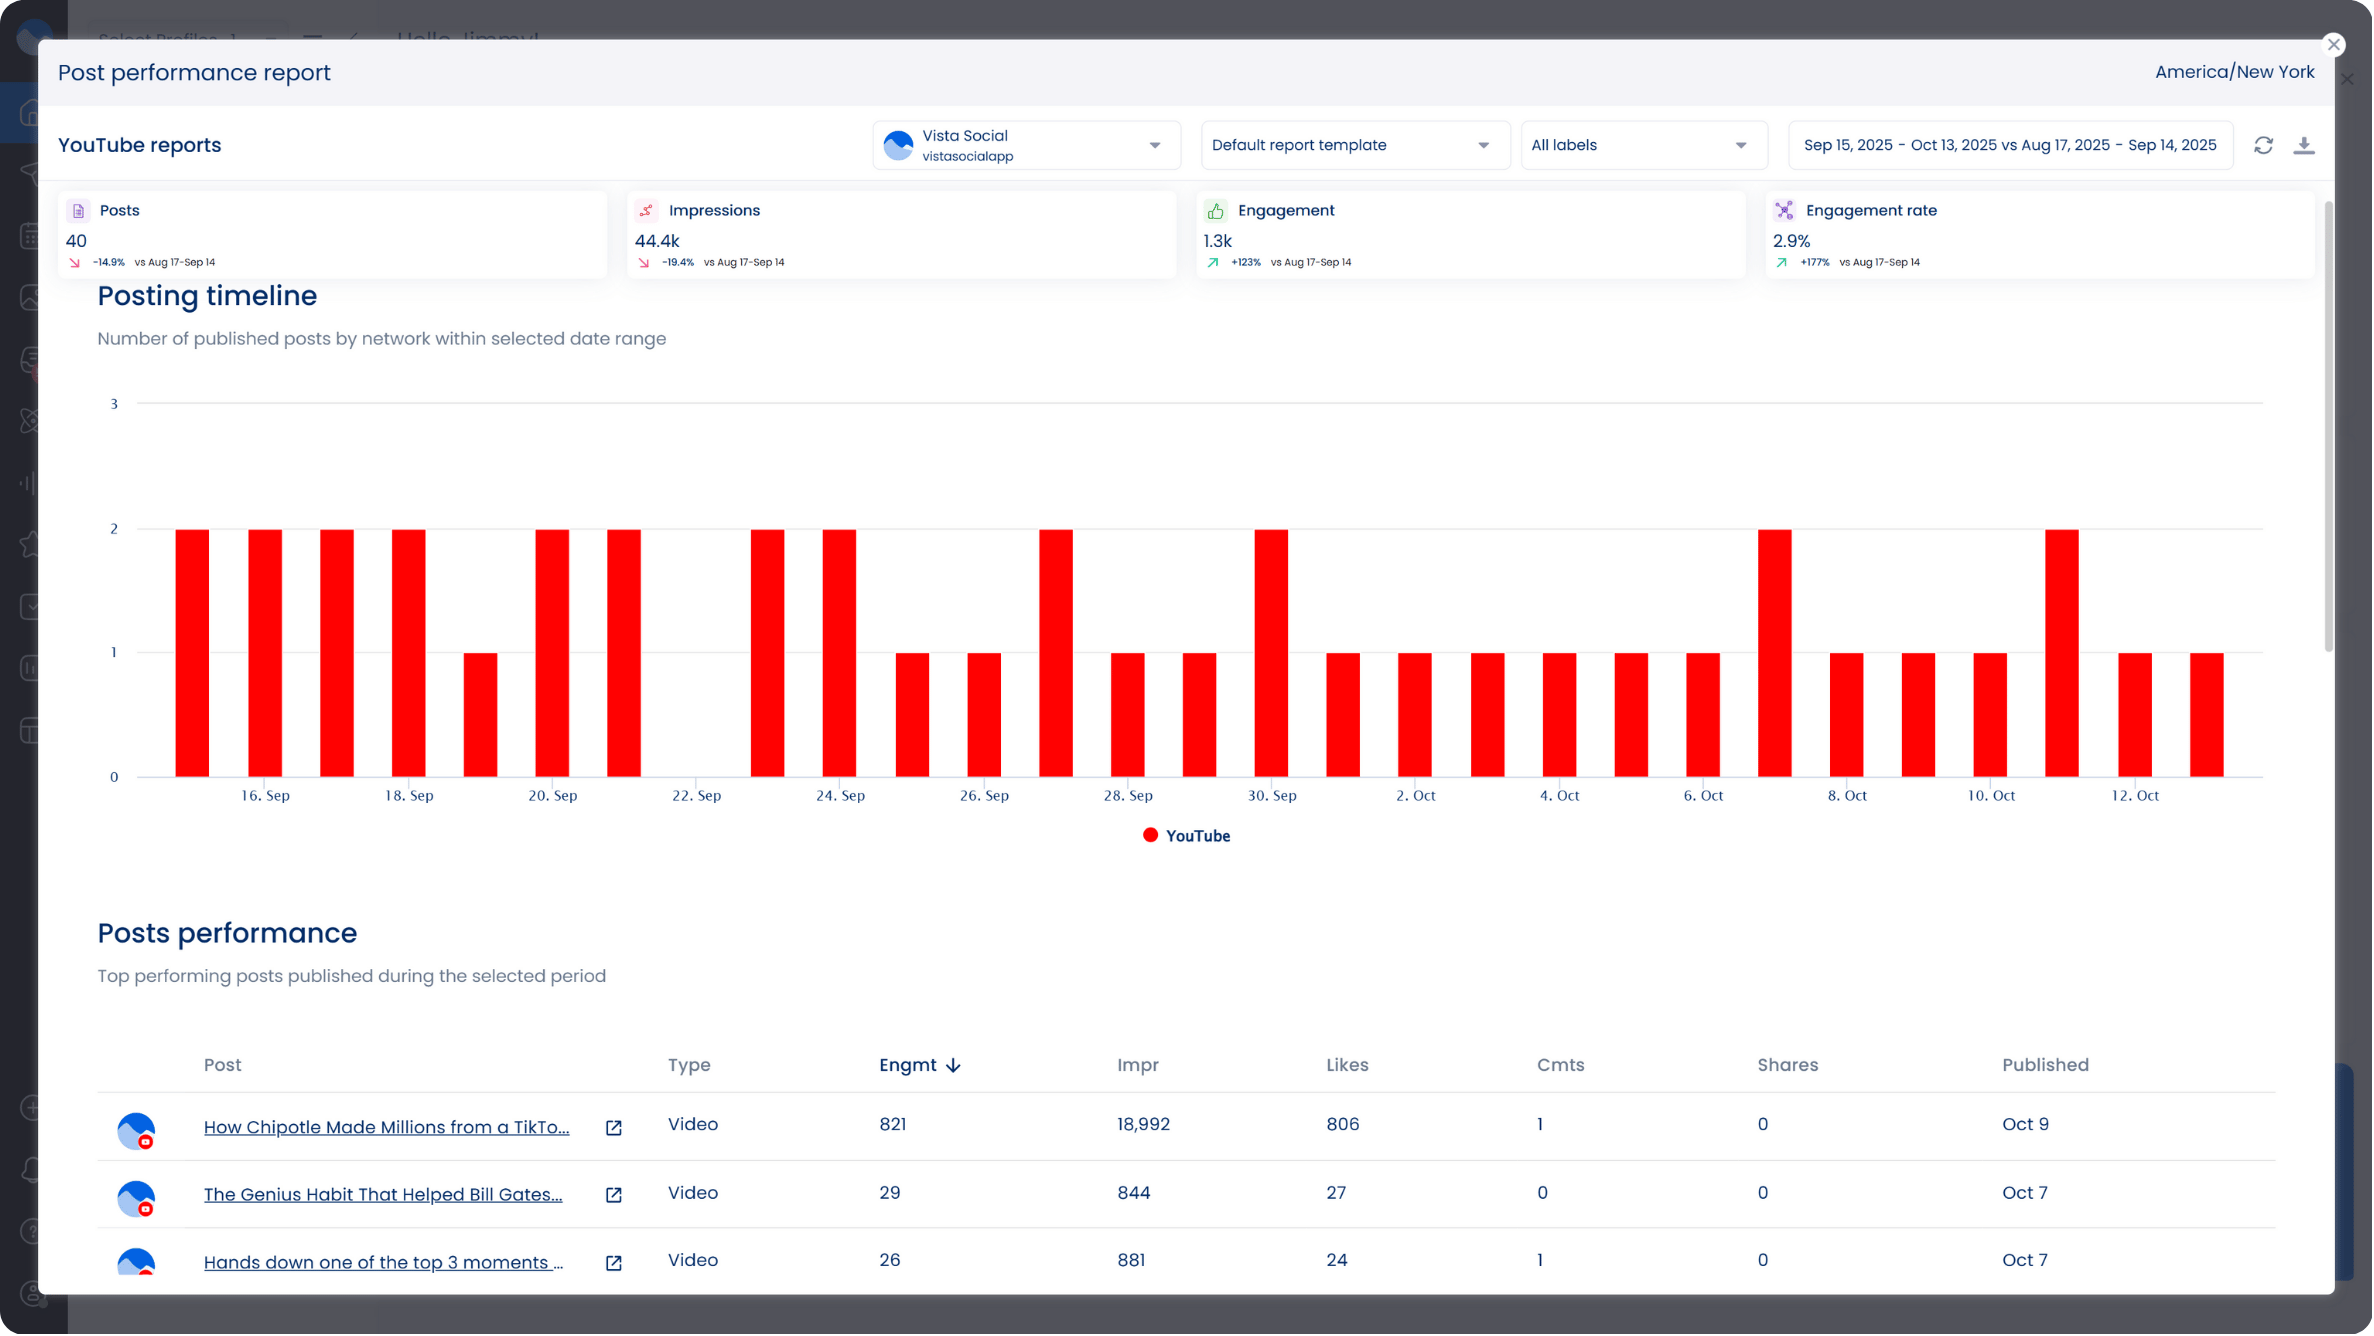Click the download report icon

(x=2306, y=145)
